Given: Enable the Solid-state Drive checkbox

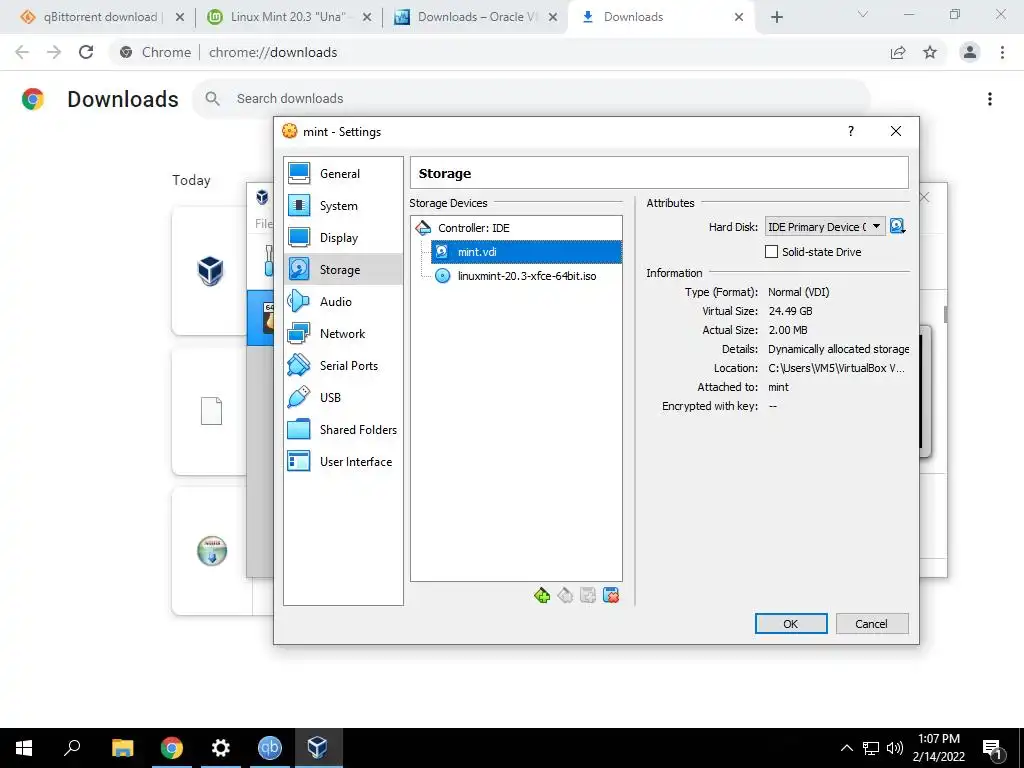Looking at the screenshot, I should click(x=771, y=252).
